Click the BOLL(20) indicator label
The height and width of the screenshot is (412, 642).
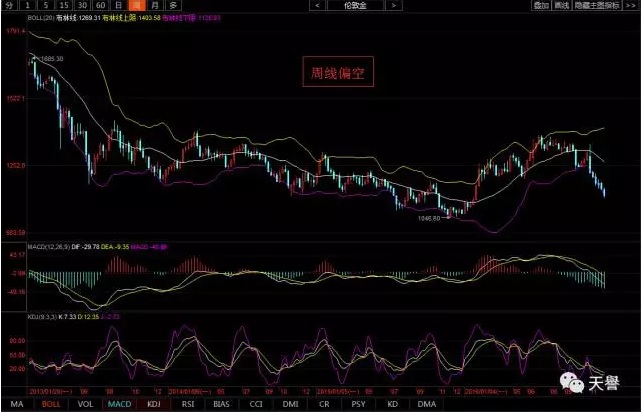tap(41, 18)
